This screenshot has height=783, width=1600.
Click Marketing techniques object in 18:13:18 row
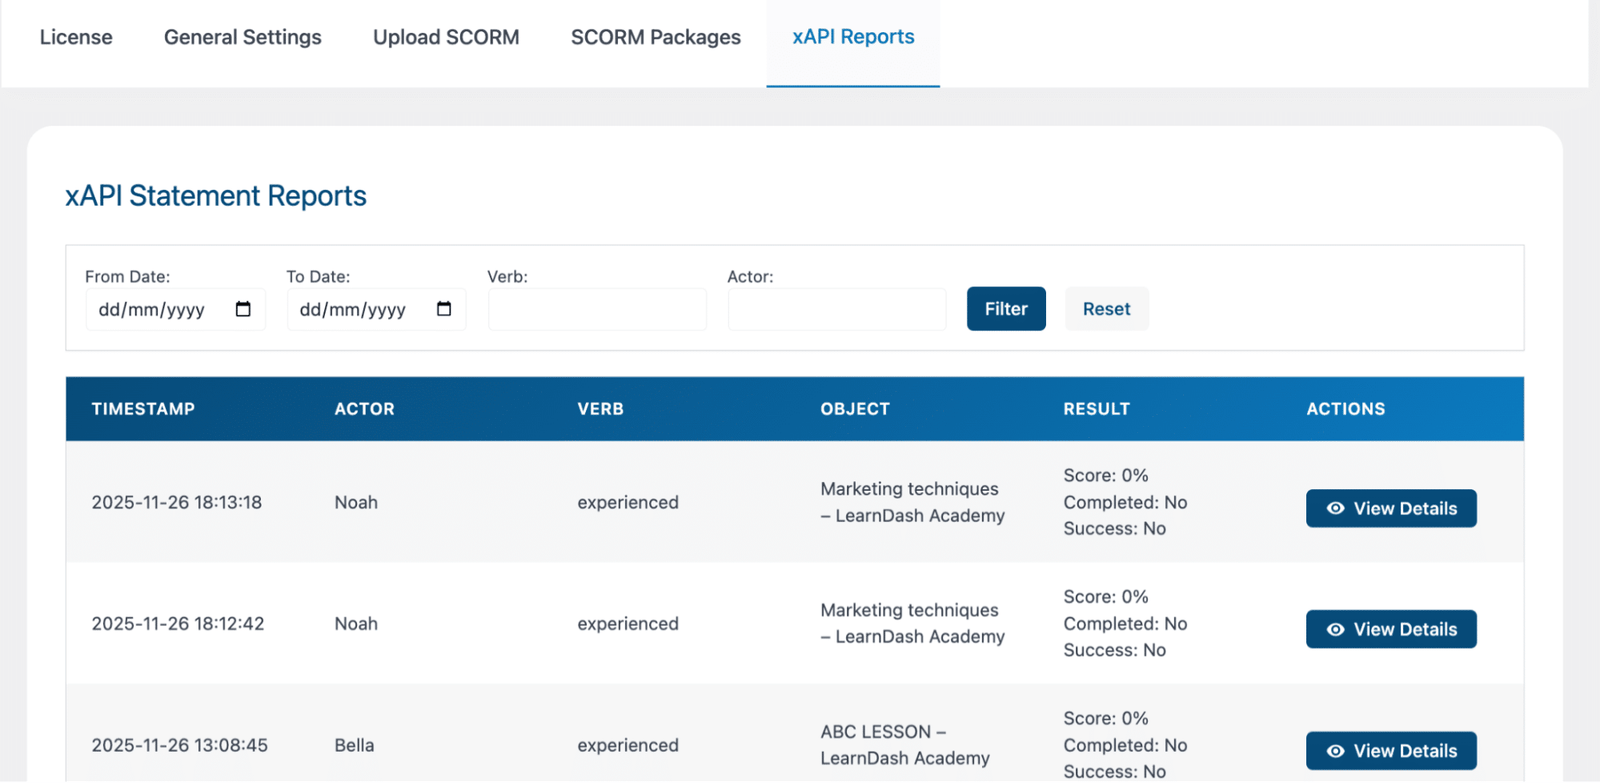click(912, 502)
